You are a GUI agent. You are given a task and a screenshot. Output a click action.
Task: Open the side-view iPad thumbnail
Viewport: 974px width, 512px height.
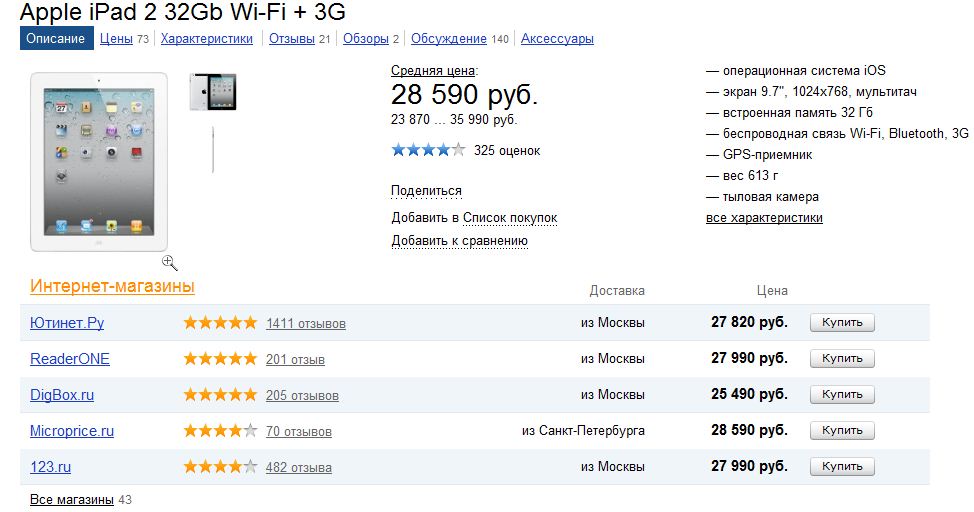click(213, 148)
